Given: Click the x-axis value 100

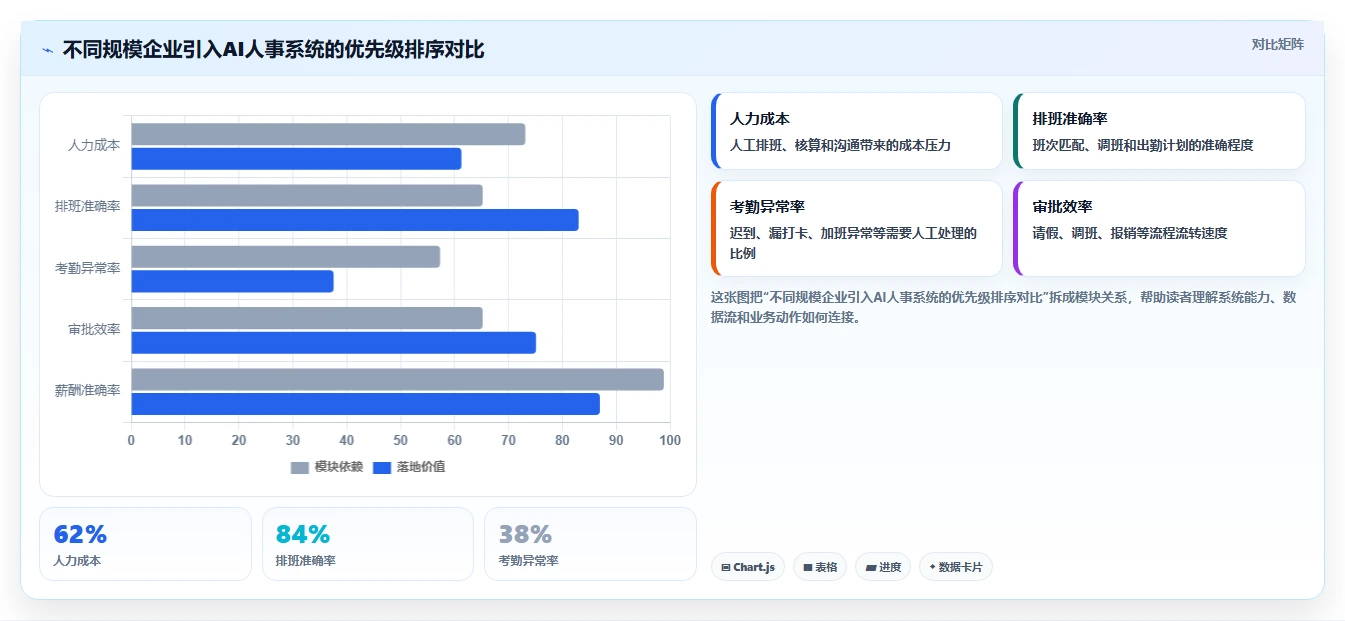Looking at the screenshot, I should tap(670, 440).
